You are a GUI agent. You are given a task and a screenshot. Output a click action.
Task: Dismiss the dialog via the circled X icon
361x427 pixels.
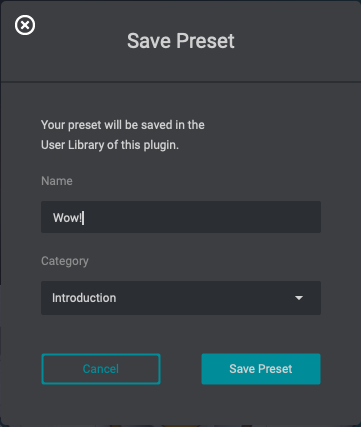25,25
